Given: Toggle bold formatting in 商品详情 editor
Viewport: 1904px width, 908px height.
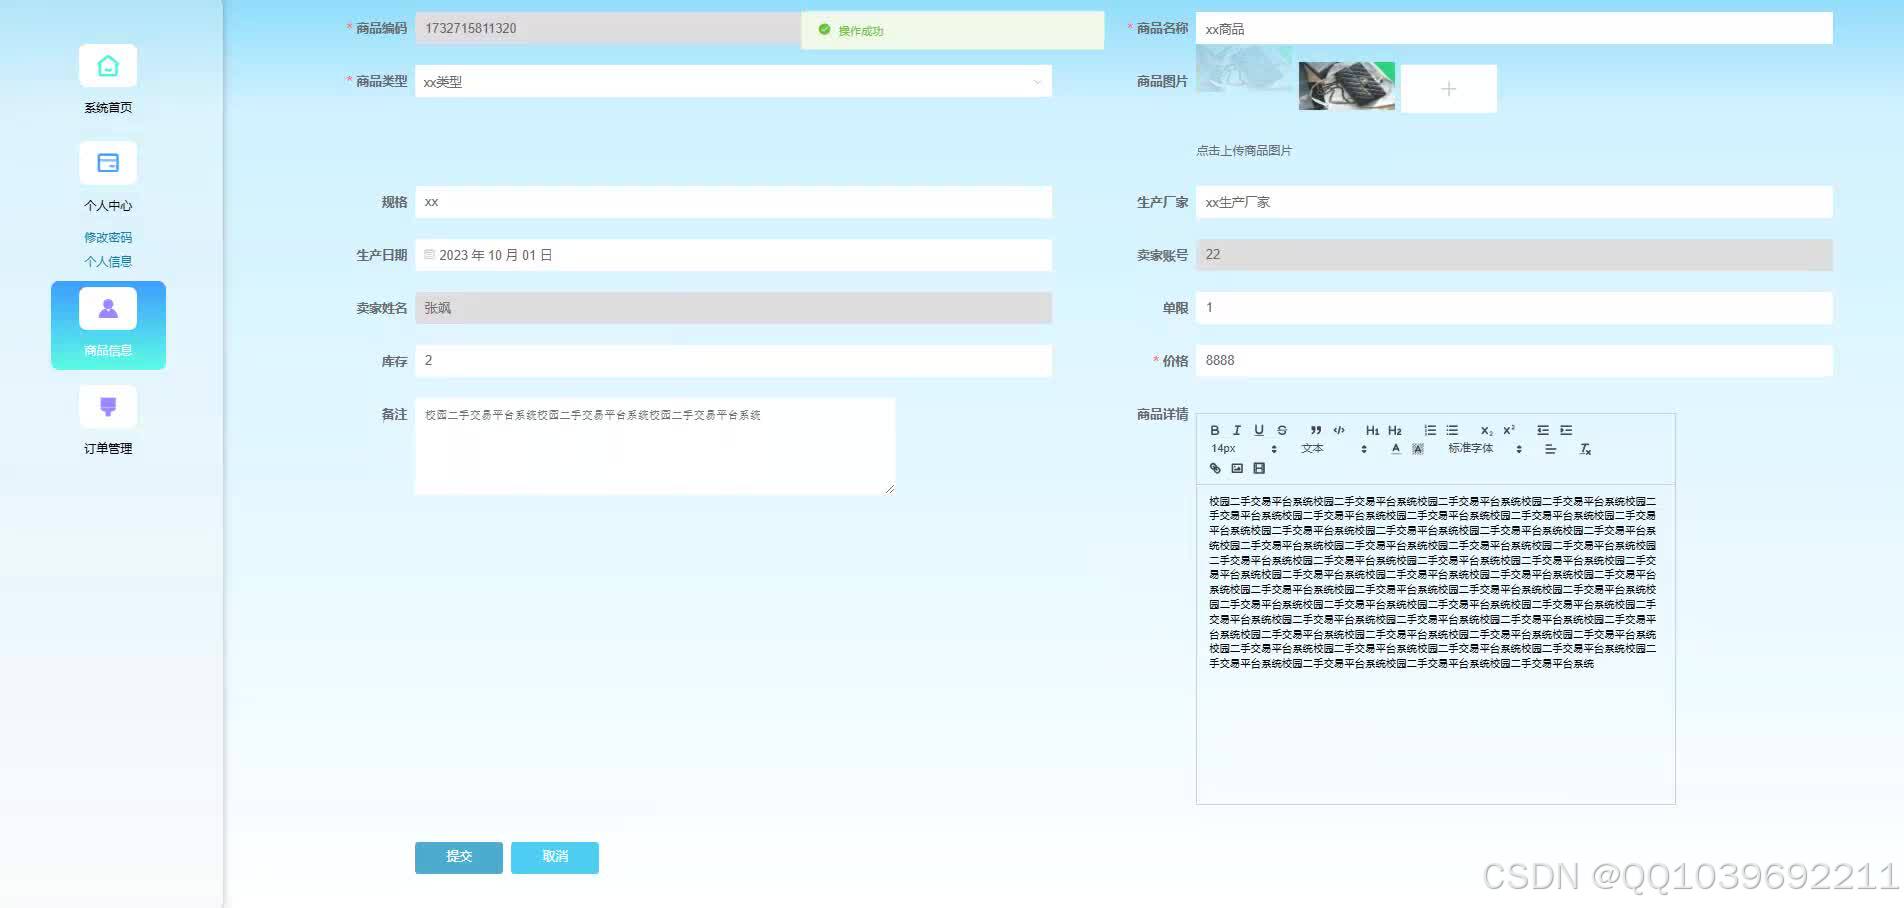Looking at the screenshot, I should tap(1215, 430).
